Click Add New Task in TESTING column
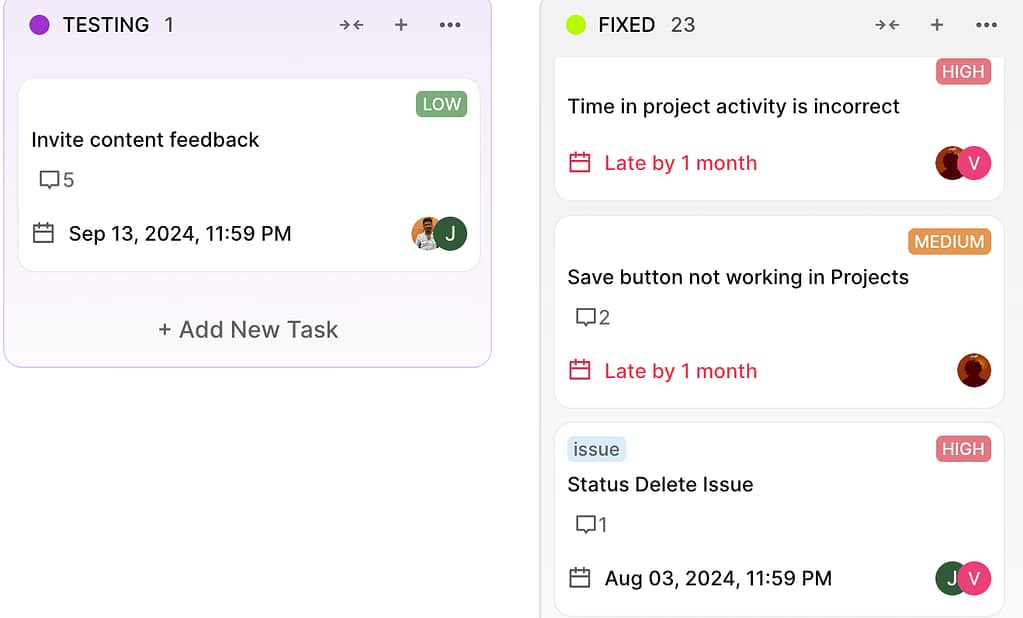This screenshot has width=1023, height=618. pos(248,329)
